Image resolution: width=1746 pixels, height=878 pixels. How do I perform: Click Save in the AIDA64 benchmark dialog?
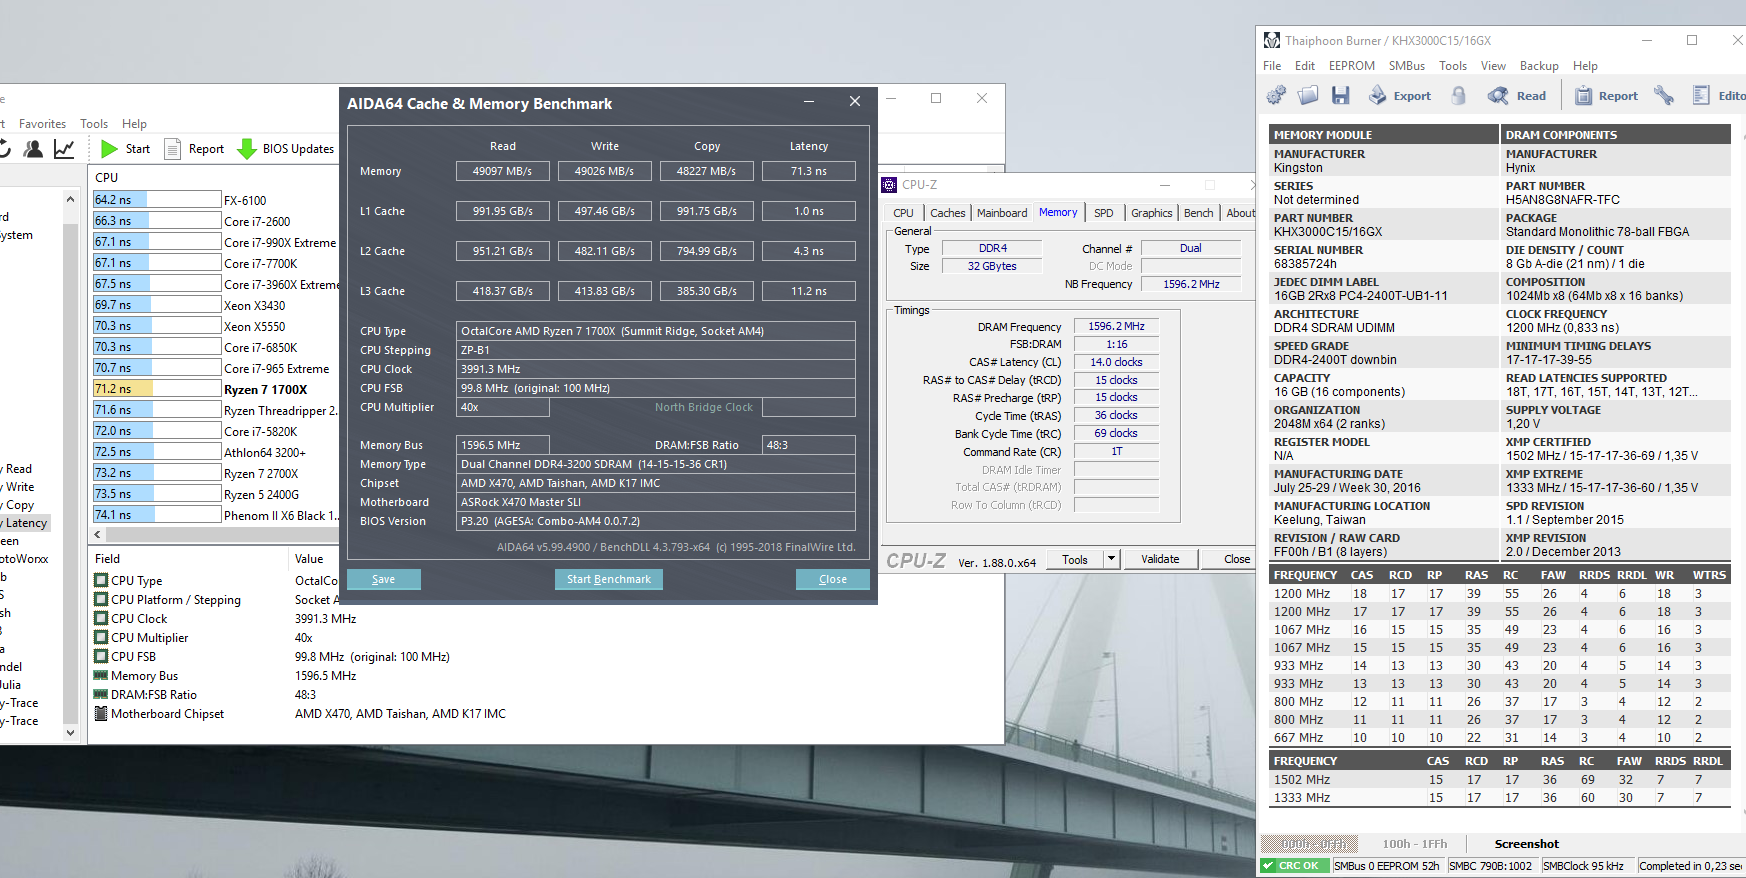click(383, 579)
